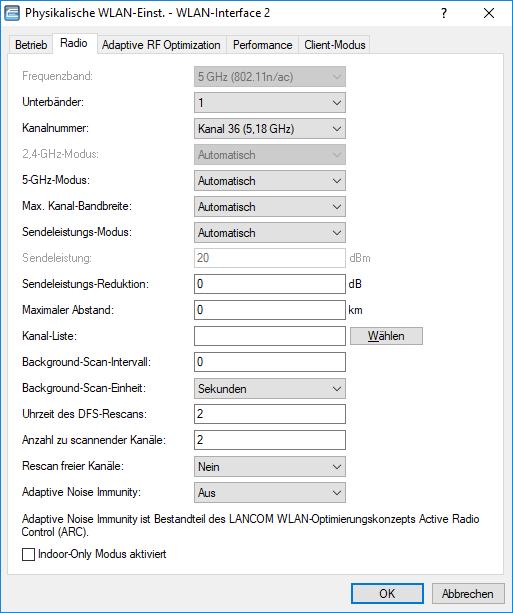
Task: Click the empty Kanal-Liste text field
Action: pos(270,336)
